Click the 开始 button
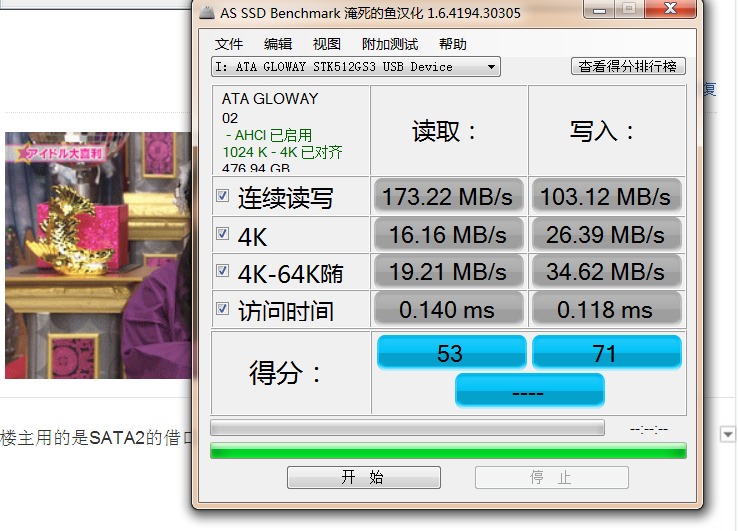The width and height of the screenshot is (738, 531). pyautogui.click(x=364, y=477)
